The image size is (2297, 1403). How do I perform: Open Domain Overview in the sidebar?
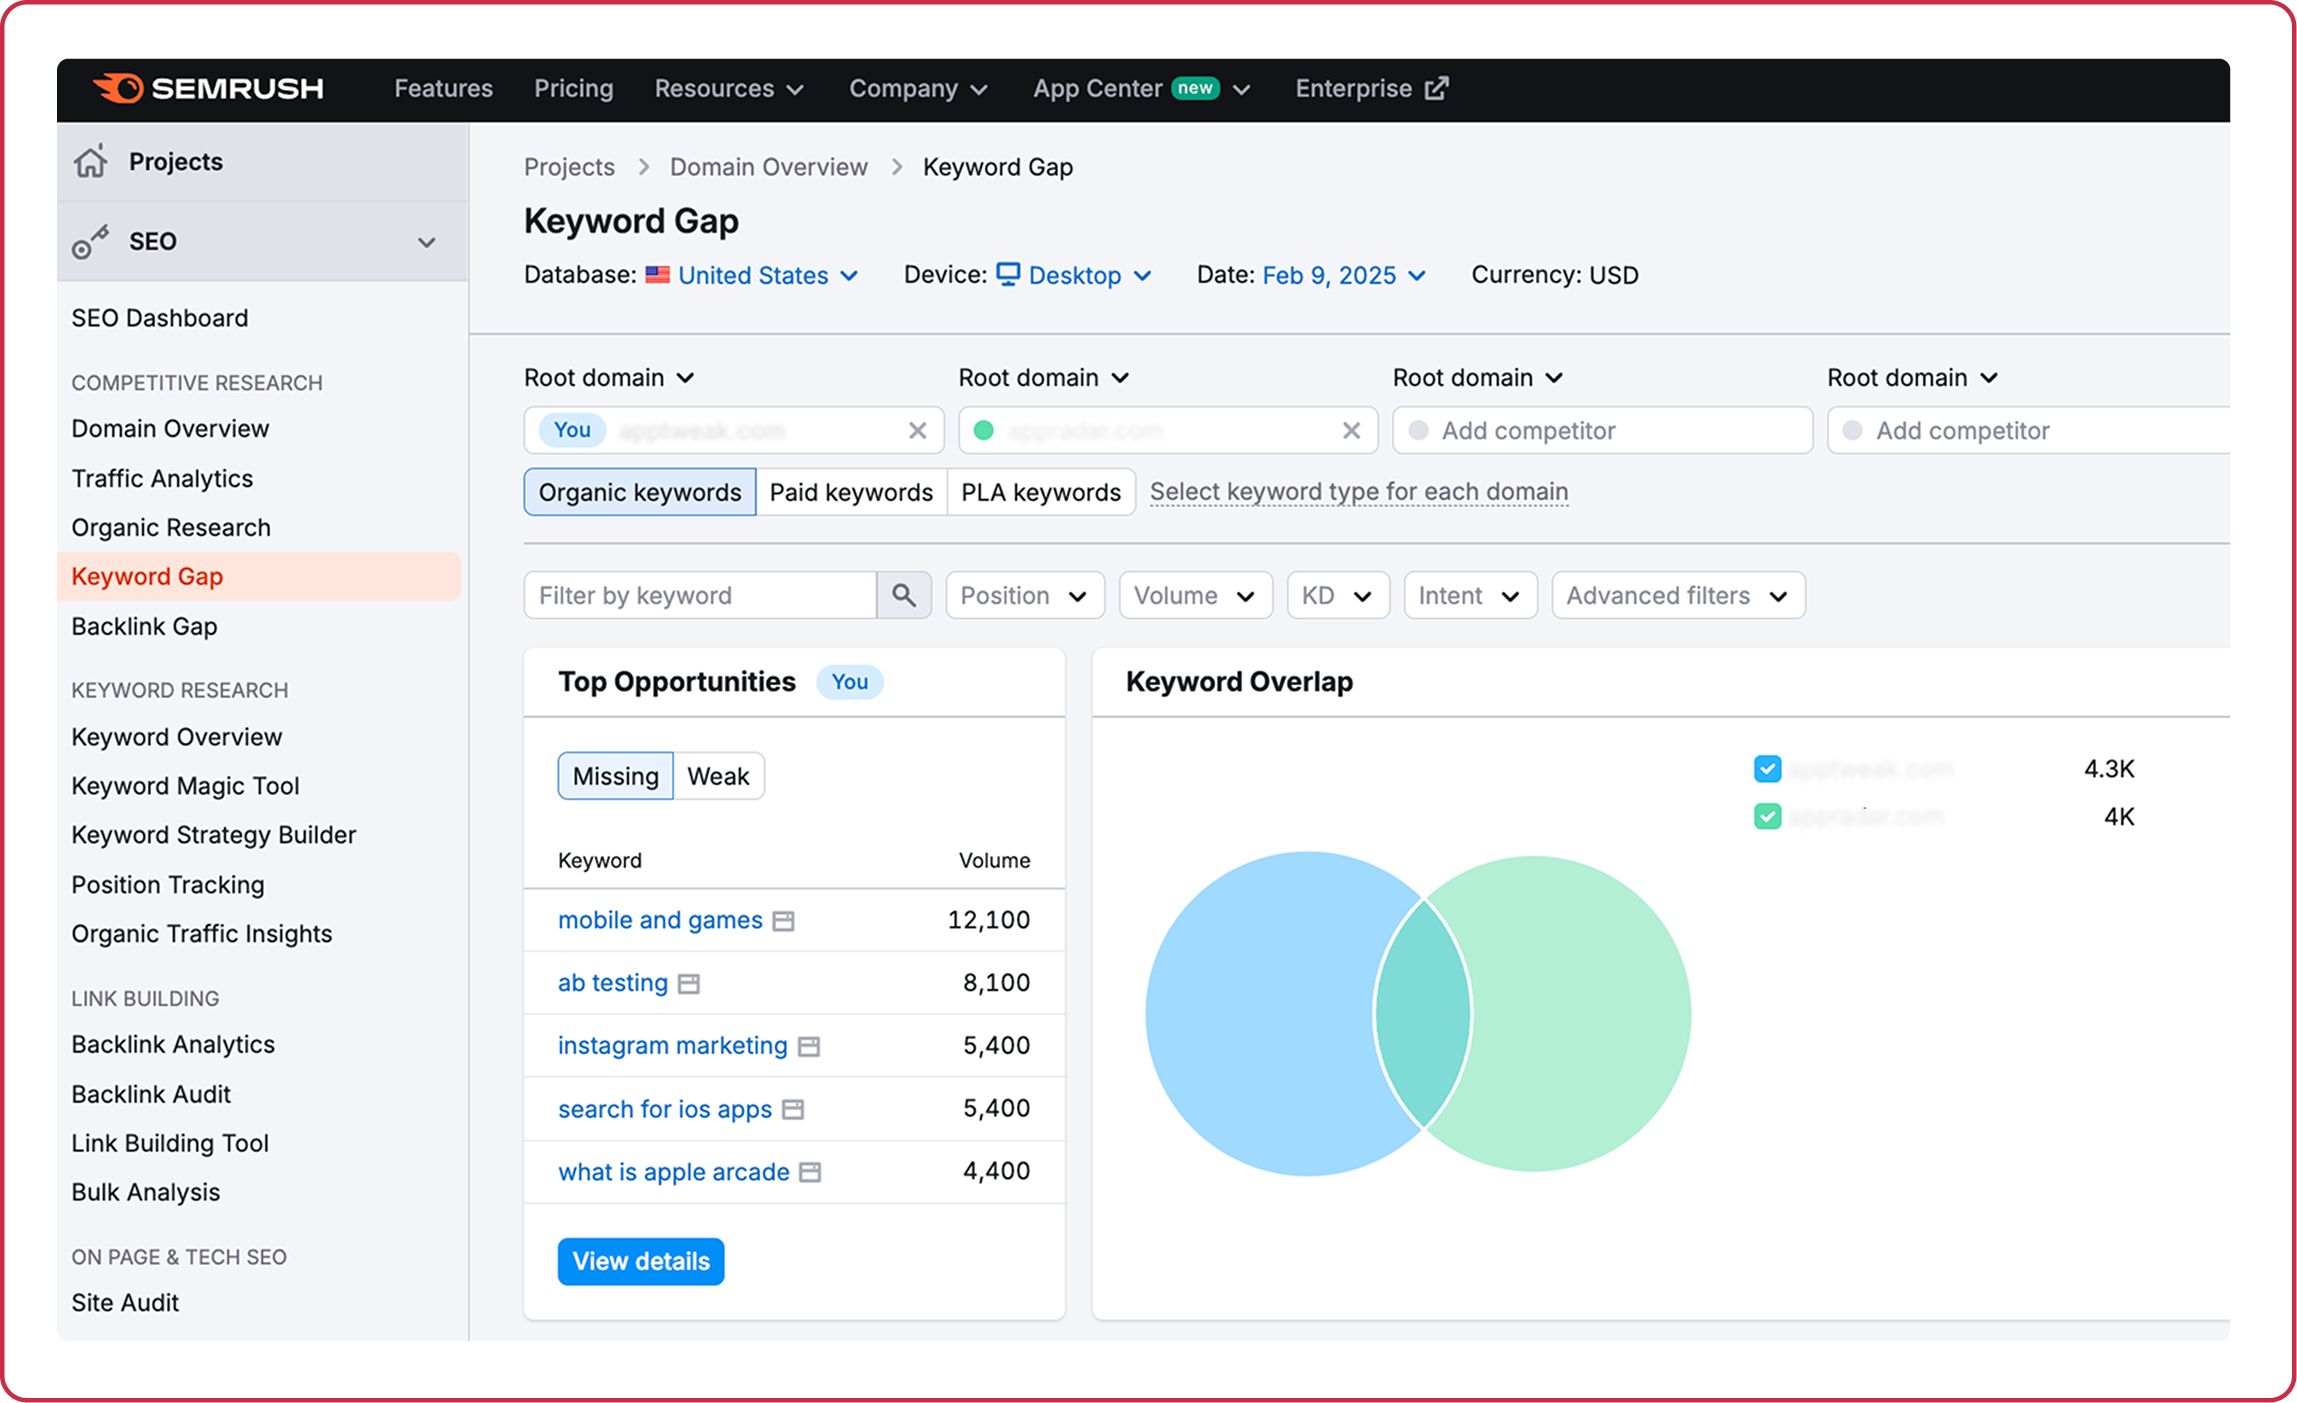(x=170, y=429)
